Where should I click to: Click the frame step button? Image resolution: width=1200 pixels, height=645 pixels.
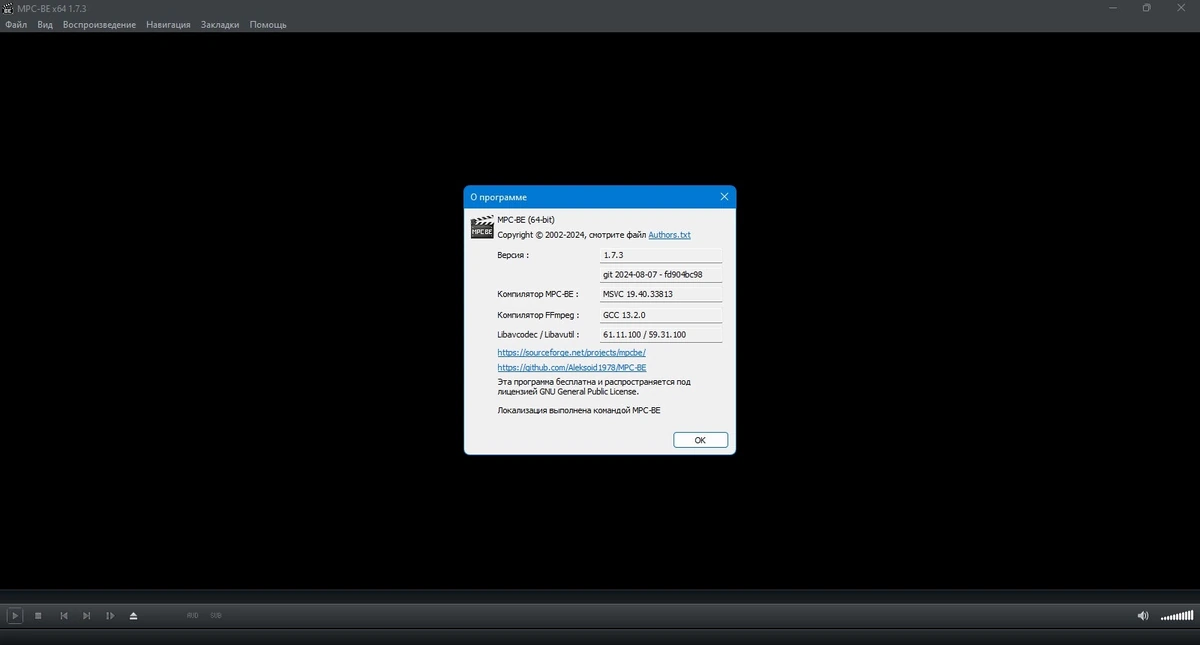[110, 616]
